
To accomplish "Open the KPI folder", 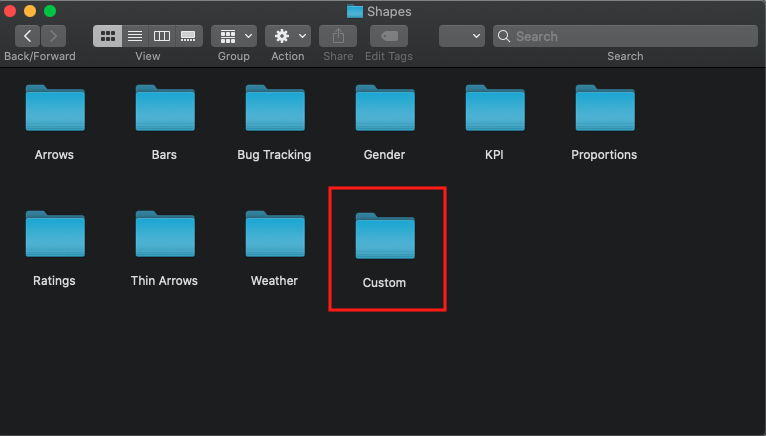I will pyautogui.click(x=494, y=110).
